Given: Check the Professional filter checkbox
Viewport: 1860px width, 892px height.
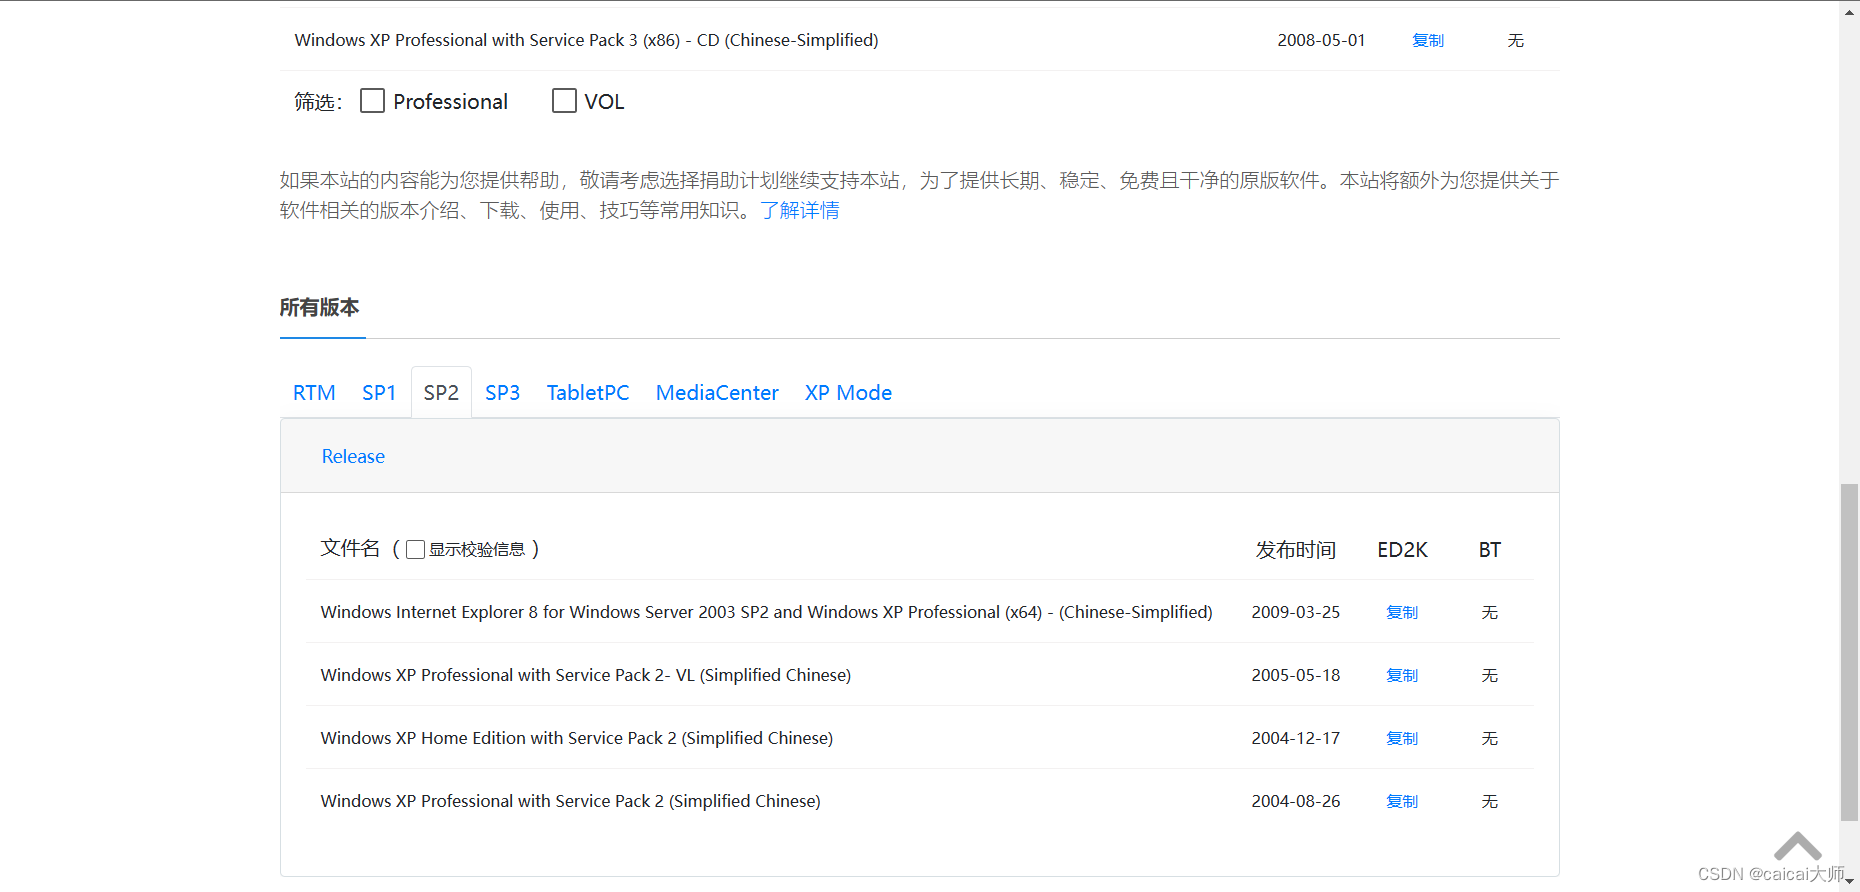Looking at the screenshot, I should pos(372,101).
